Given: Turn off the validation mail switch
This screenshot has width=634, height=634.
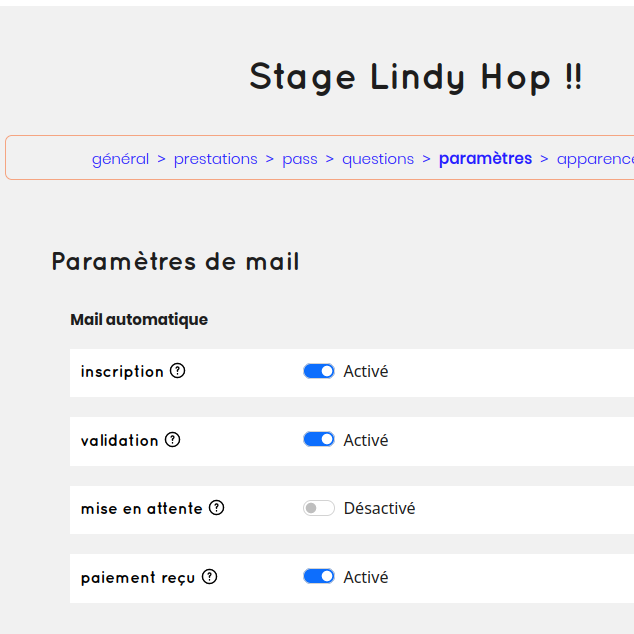Looking at the screenshot, I should point(319,440).
